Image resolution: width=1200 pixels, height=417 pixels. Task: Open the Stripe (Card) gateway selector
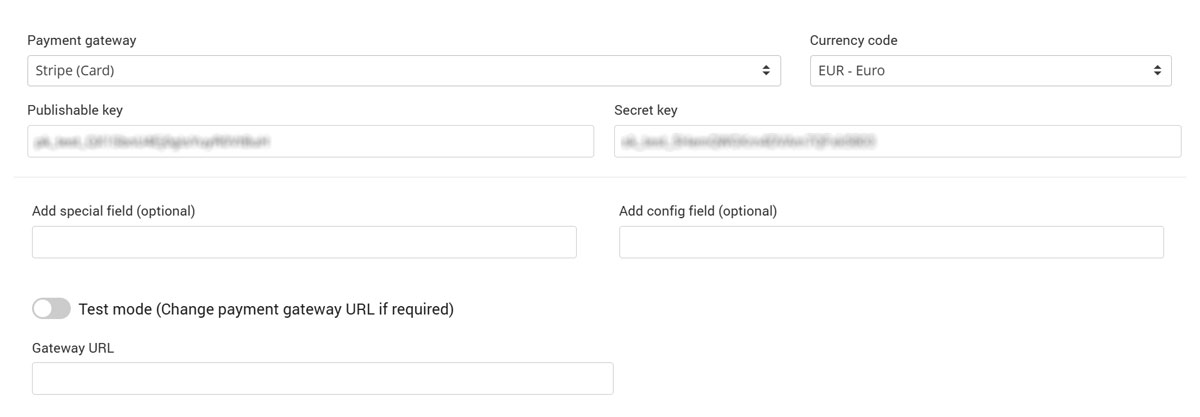tap(400, 71)
